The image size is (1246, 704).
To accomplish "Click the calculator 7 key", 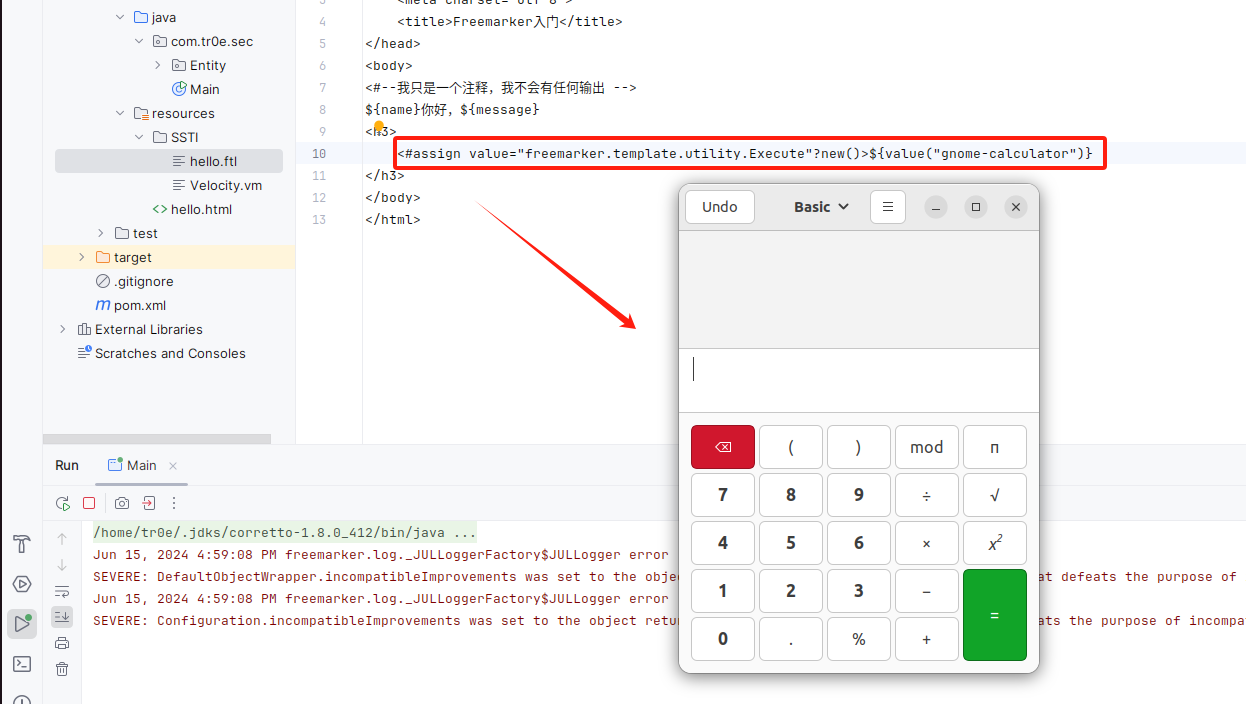I will 723,495.
